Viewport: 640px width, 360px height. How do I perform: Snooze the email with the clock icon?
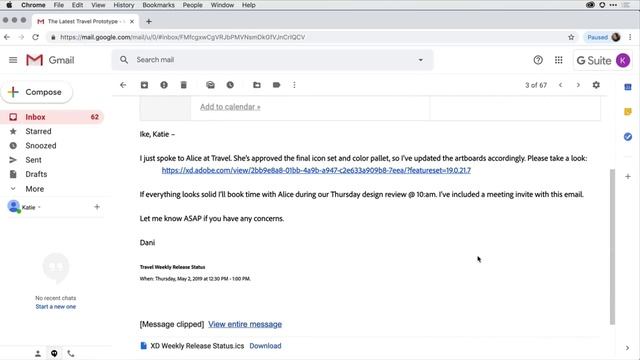(x=230, y=85)
